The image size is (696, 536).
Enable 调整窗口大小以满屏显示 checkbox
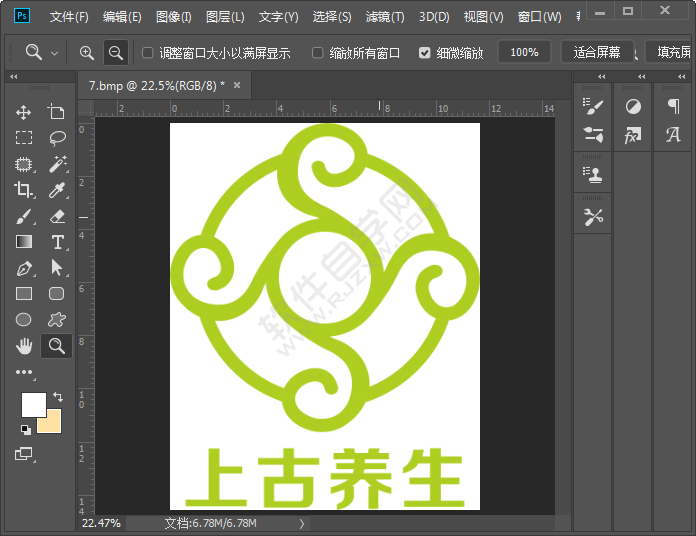pos(148,53)
